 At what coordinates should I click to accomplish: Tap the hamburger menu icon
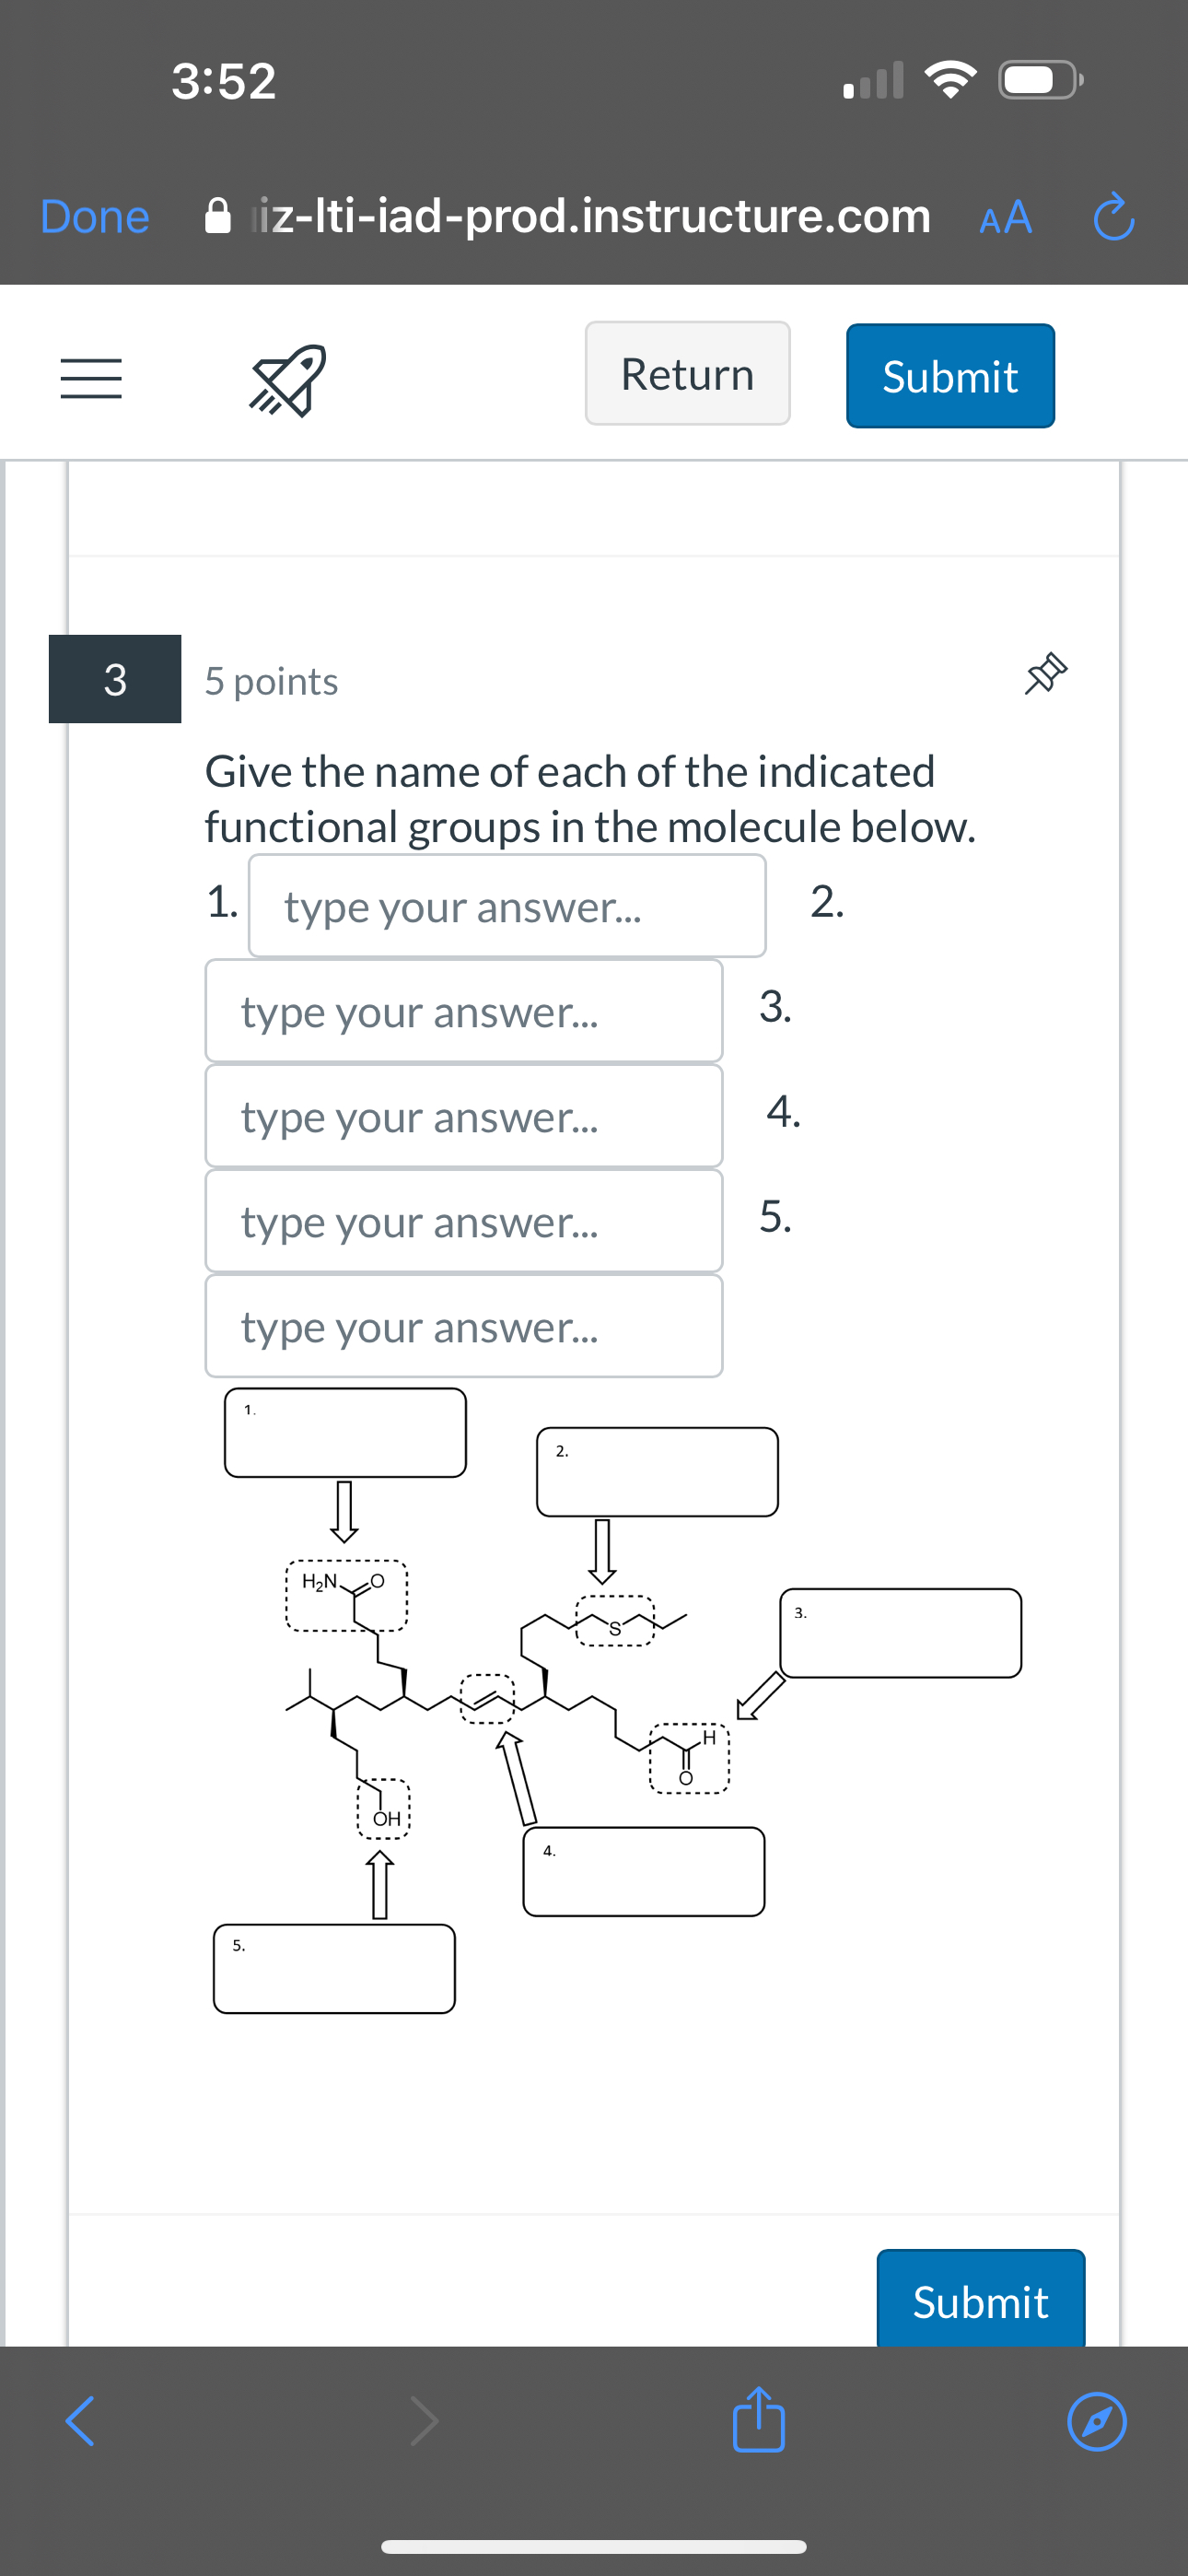[x=91, y=376]
